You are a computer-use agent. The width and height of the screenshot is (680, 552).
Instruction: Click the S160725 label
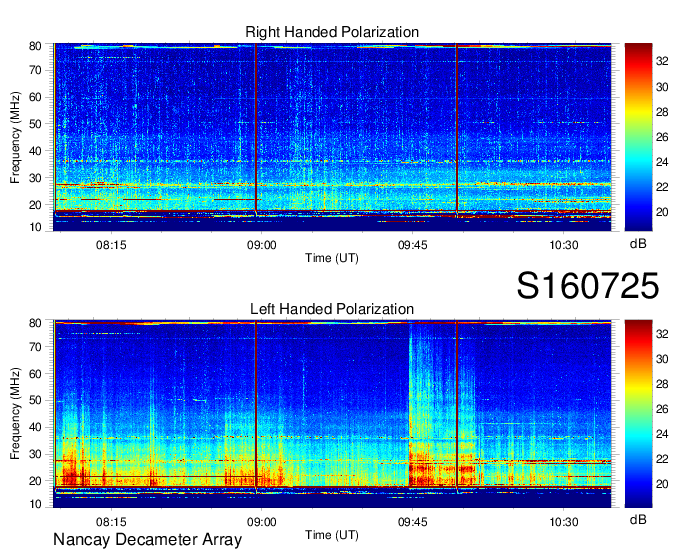[x=588, y=286]
